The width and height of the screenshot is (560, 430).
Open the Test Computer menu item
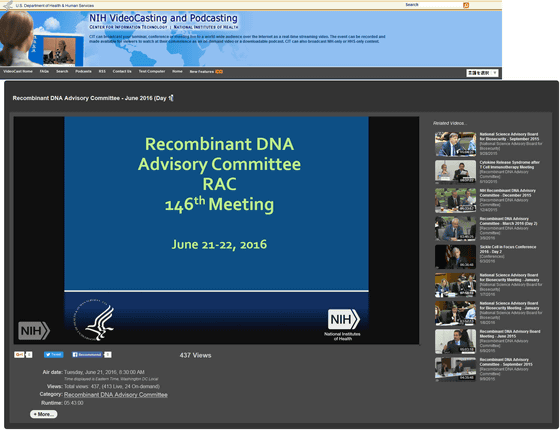(x=152, y=71)
